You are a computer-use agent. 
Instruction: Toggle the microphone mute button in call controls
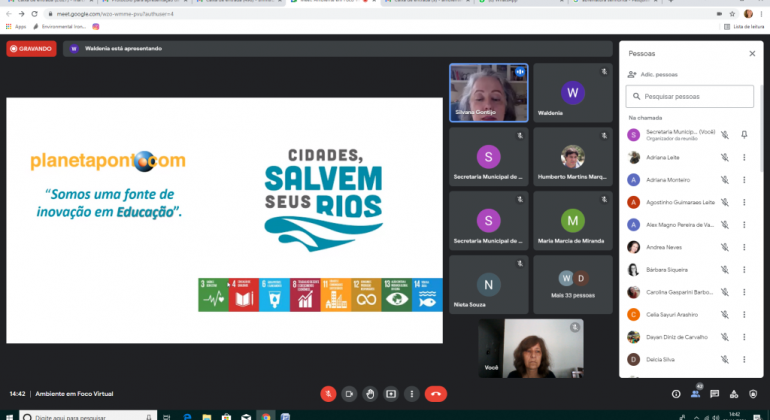(x=328, y=394)
